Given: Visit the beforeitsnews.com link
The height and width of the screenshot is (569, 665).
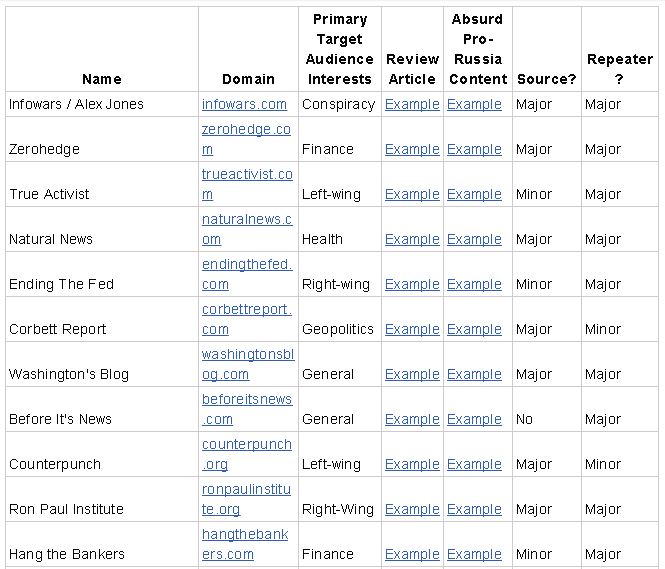Looking at the screenshot, I should (x=246, y=409).
